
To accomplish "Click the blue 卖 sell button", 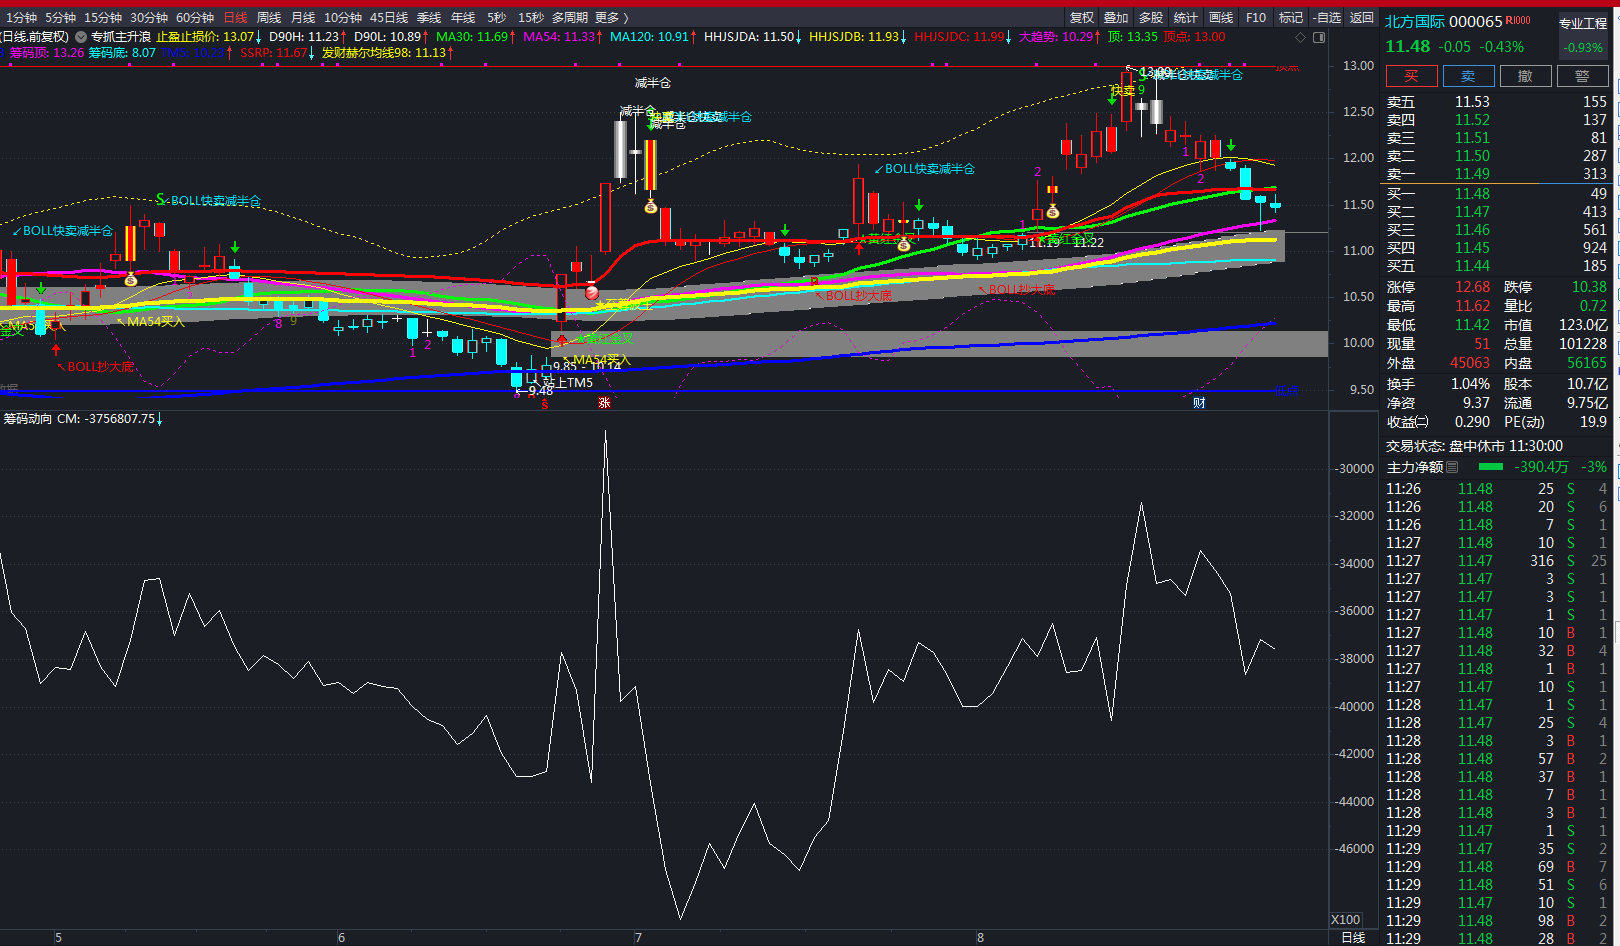I will pyautogui.click(x=1468, y=76).
